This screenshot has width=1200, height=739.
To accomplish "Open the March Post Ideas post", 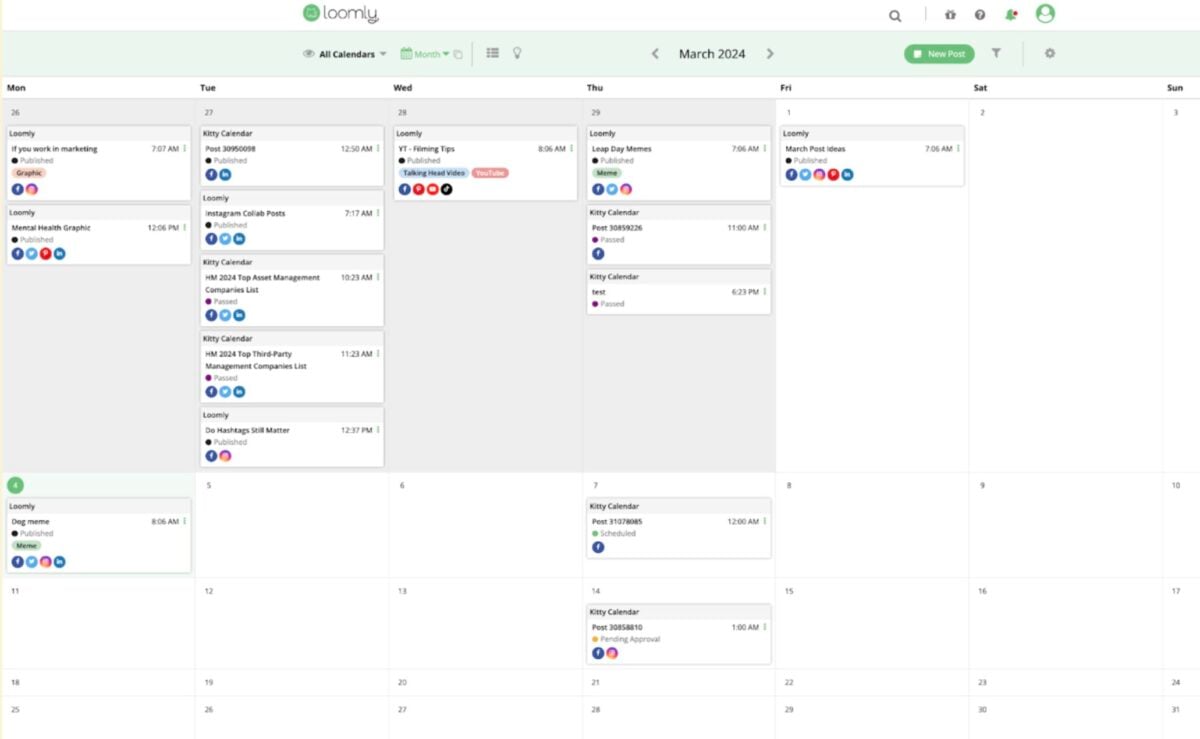I will pos(815,149).
